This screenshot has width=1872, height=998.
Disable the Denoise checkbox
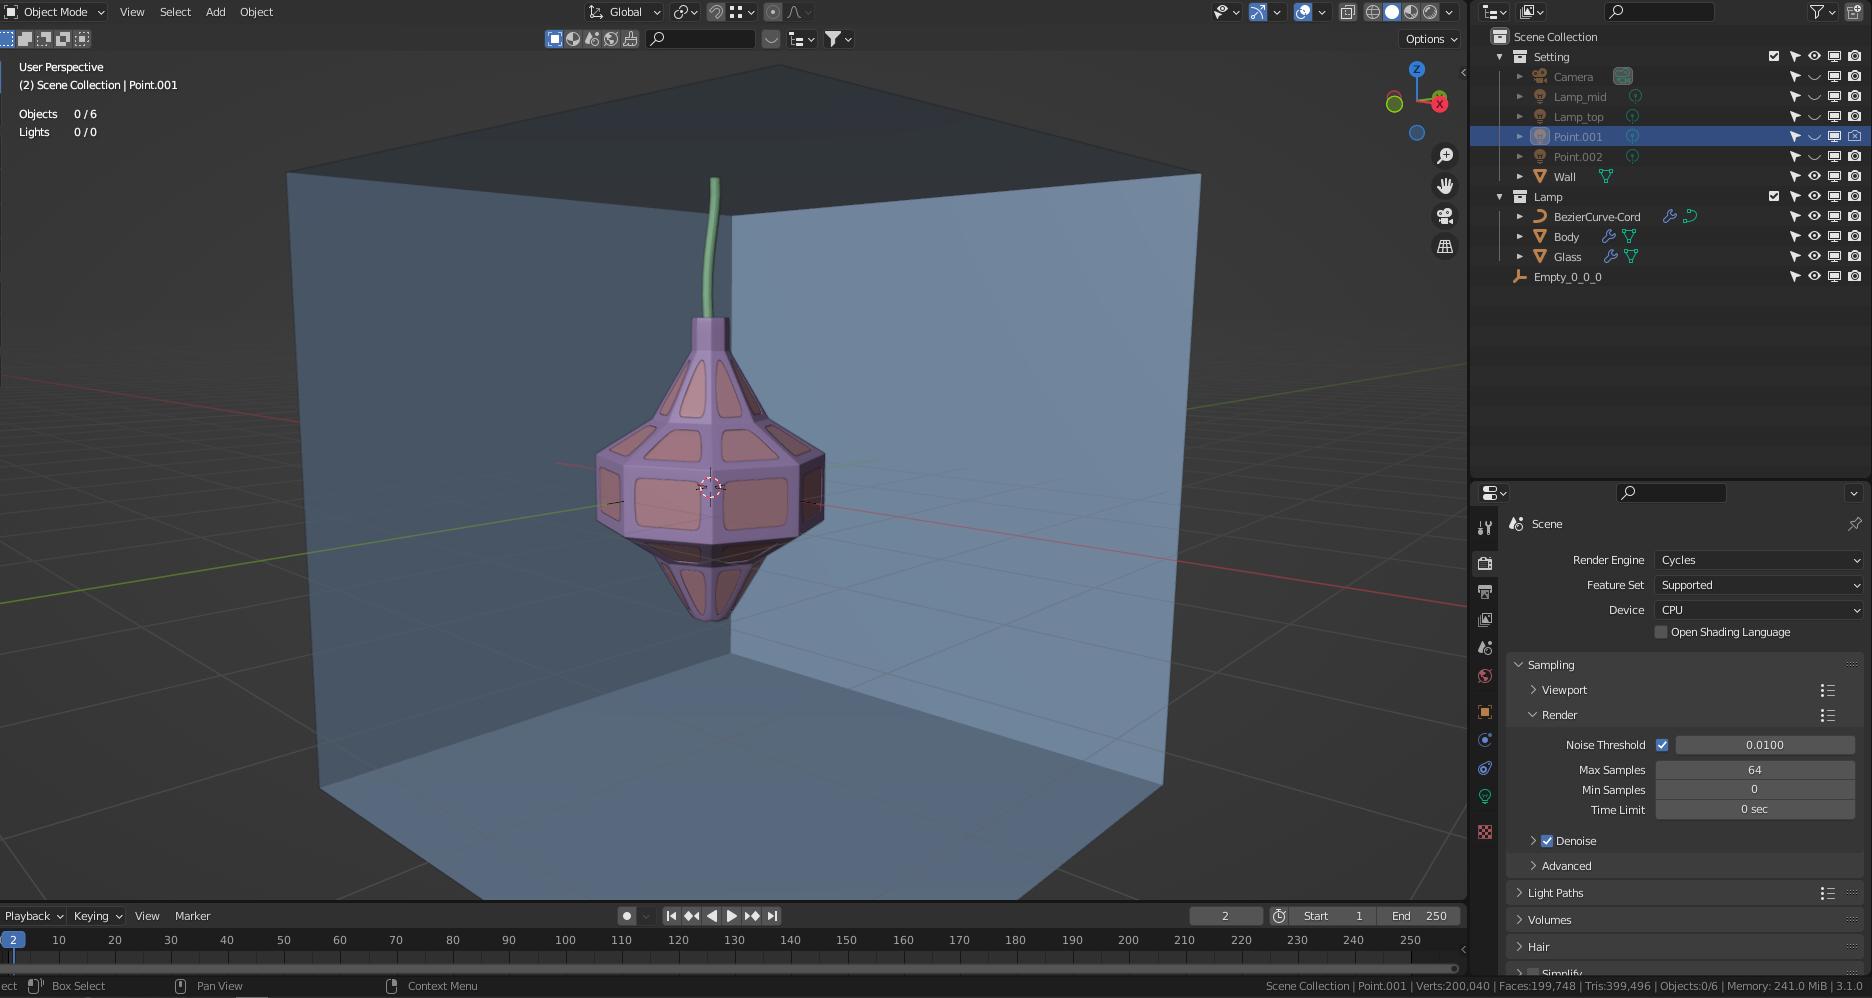[x=1547, y=841]
